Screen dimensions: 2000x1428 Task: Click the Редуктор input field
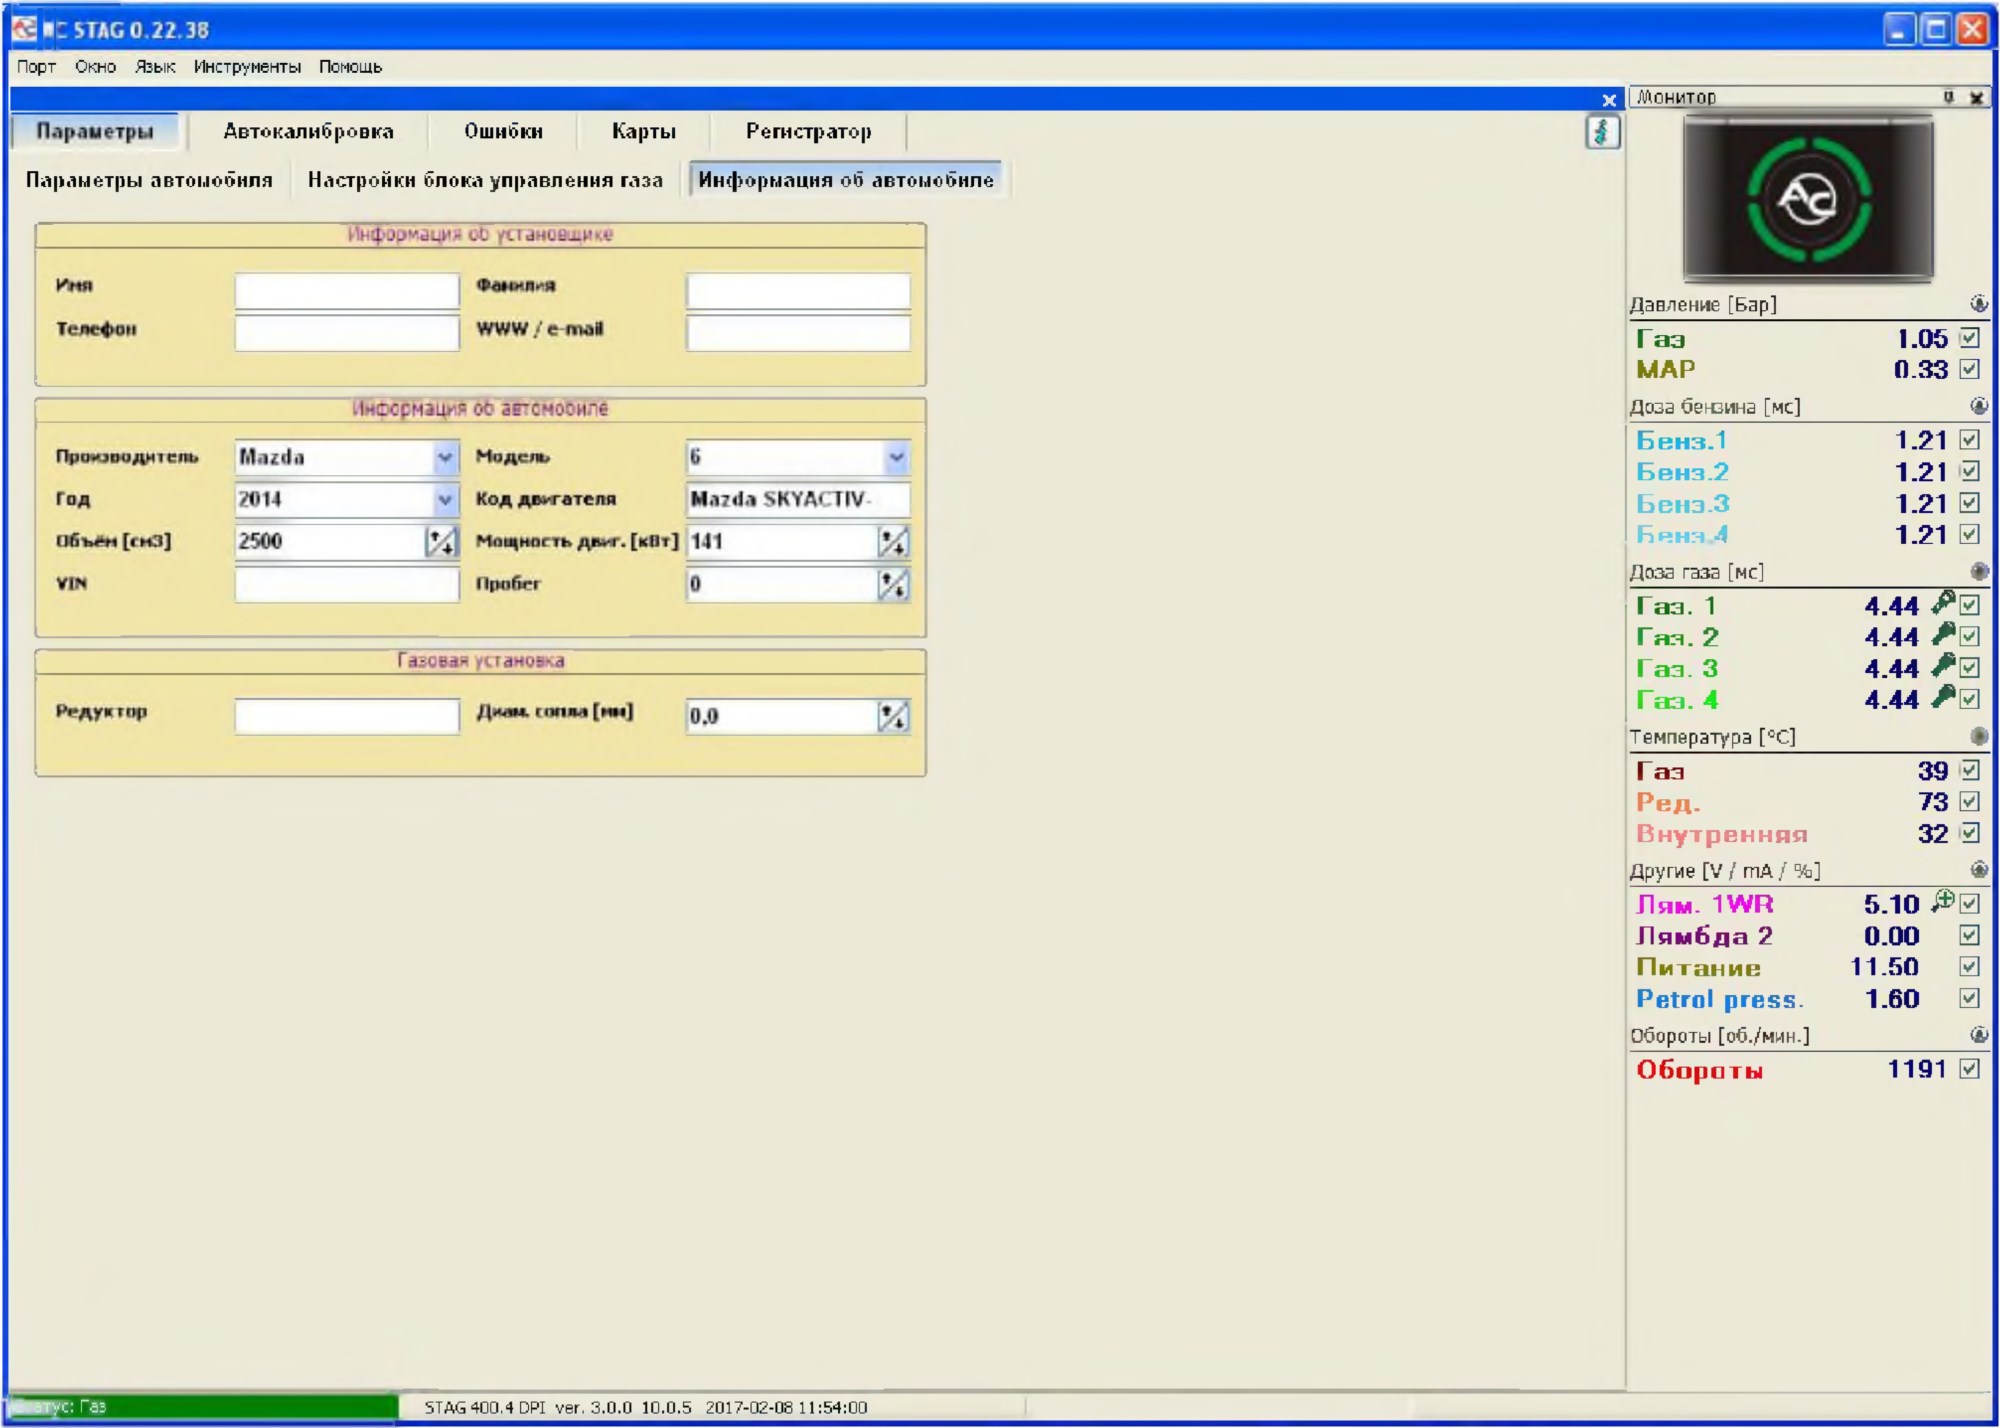point(347,716)
